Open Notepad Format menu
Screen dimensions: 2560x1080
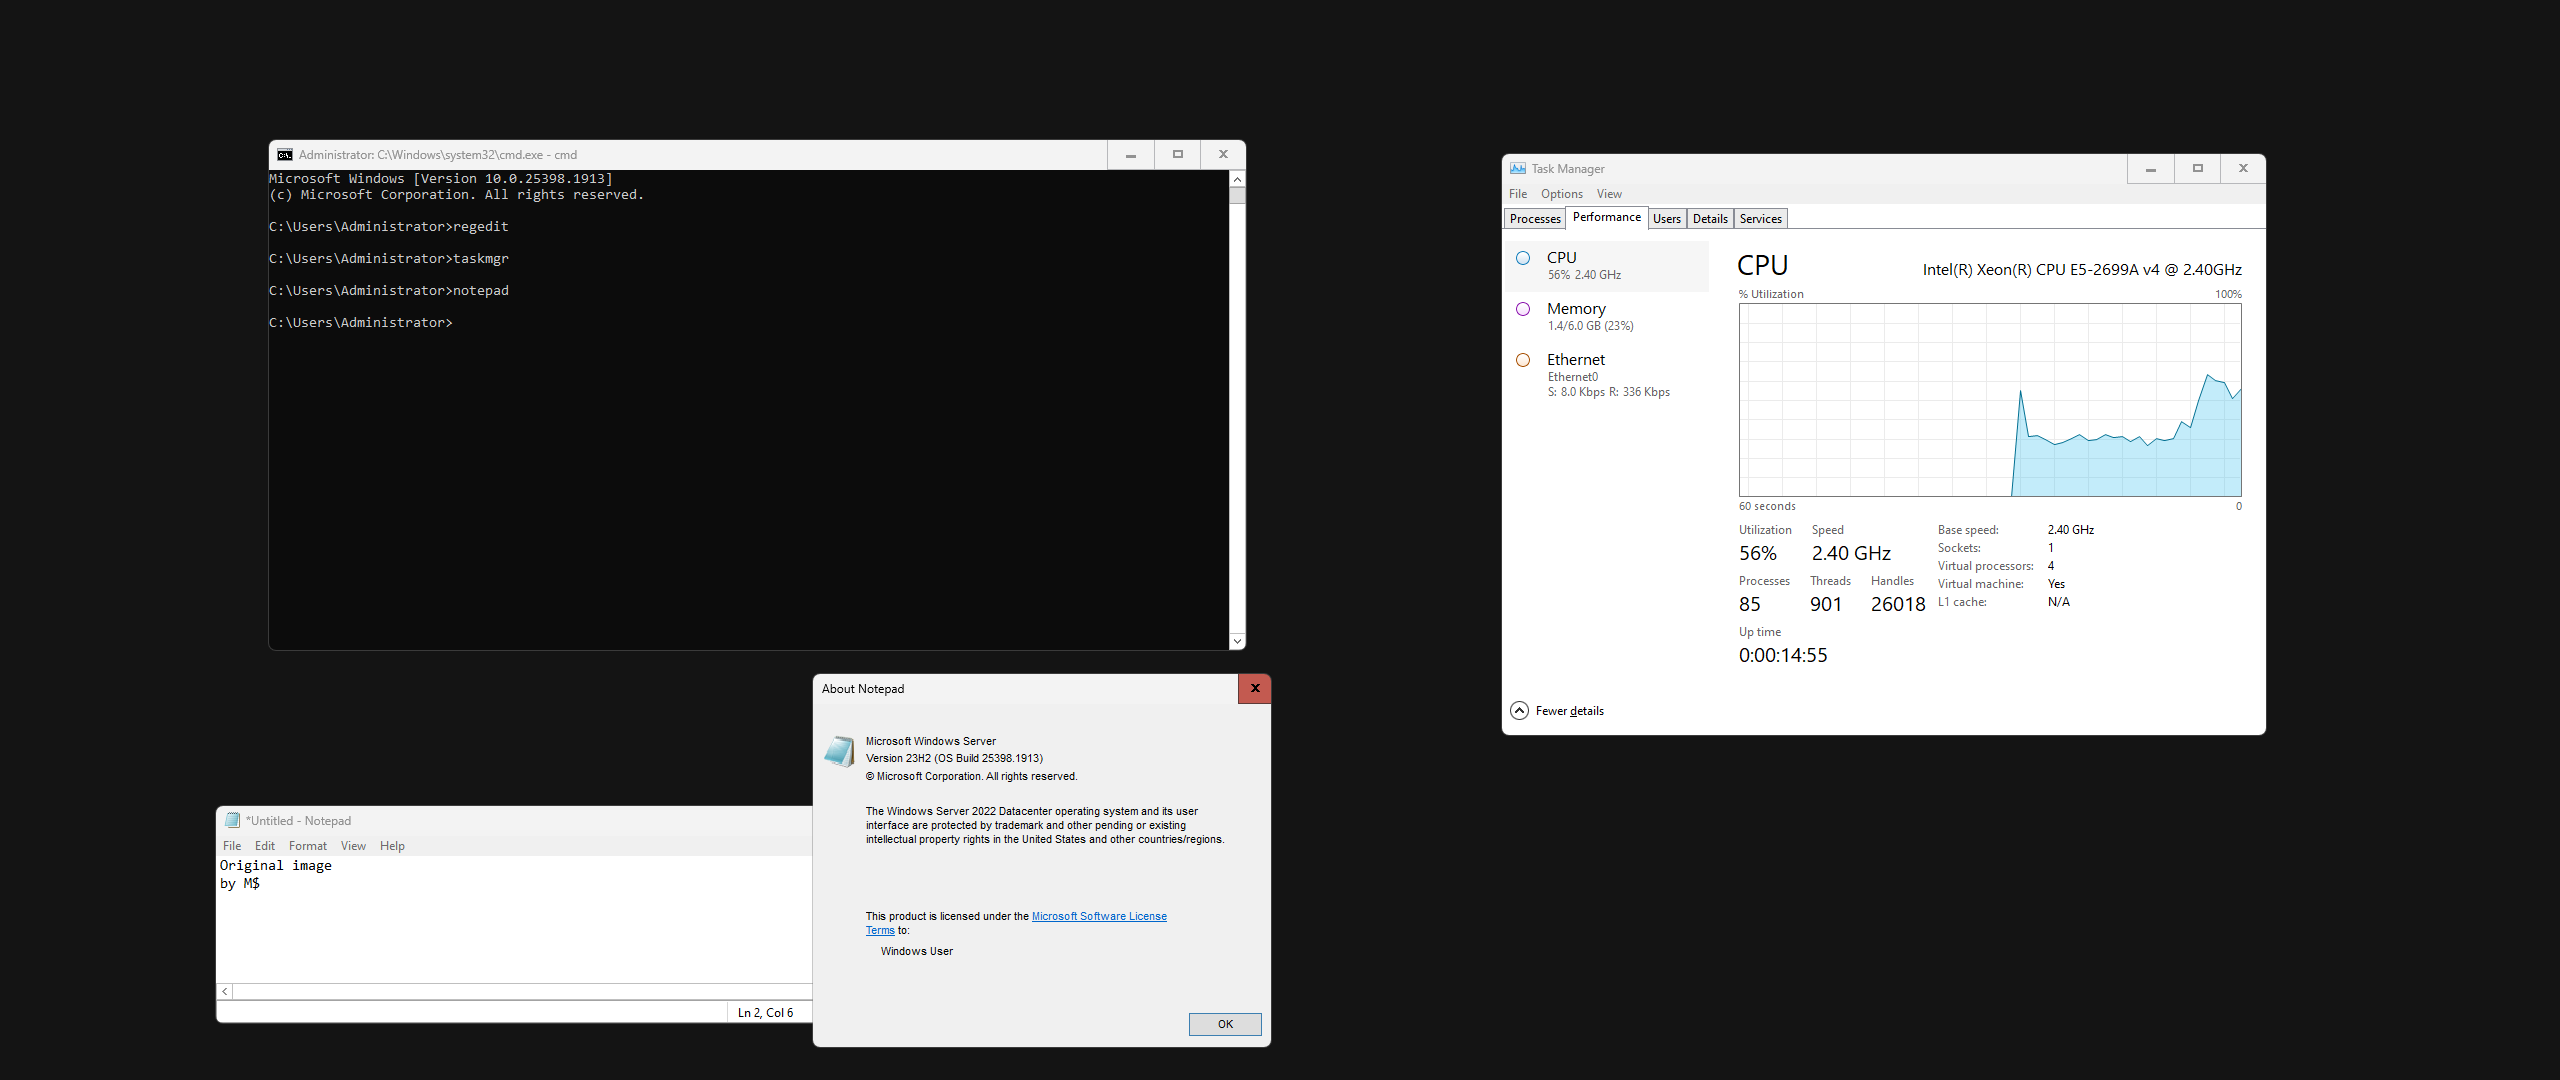click(x=307, y=846)
